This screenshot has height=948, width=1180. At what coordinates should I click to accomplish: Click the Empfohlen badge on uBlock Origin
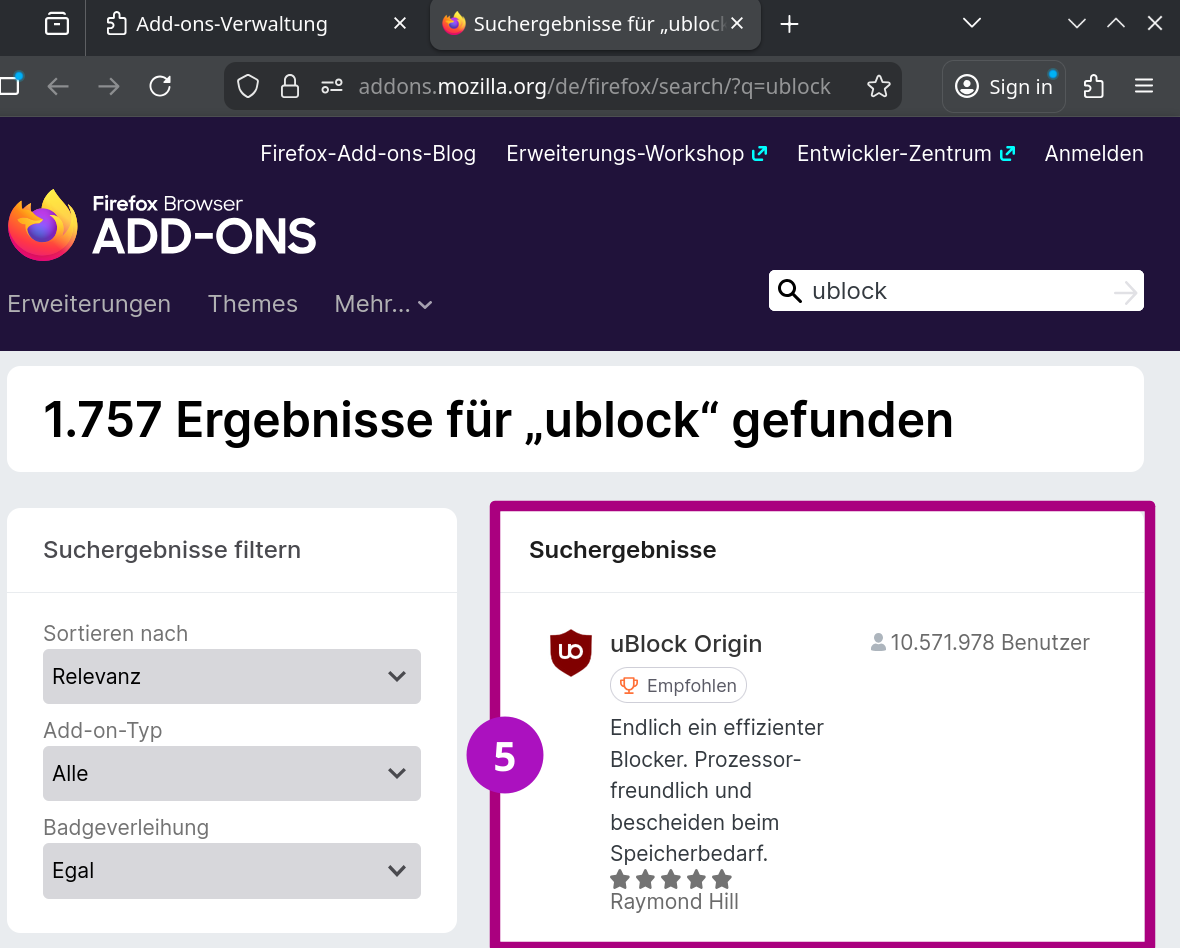point(678,685)
